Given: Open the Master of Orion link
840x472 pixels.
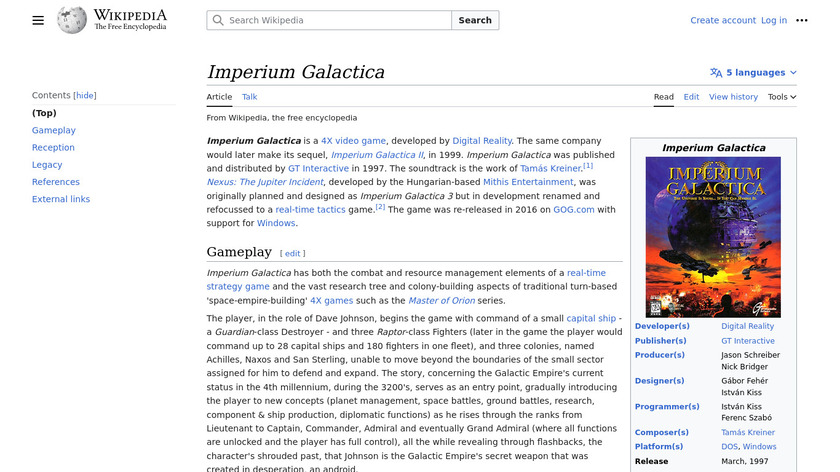Looking at the screenshot, I should (x=441, y=301).
